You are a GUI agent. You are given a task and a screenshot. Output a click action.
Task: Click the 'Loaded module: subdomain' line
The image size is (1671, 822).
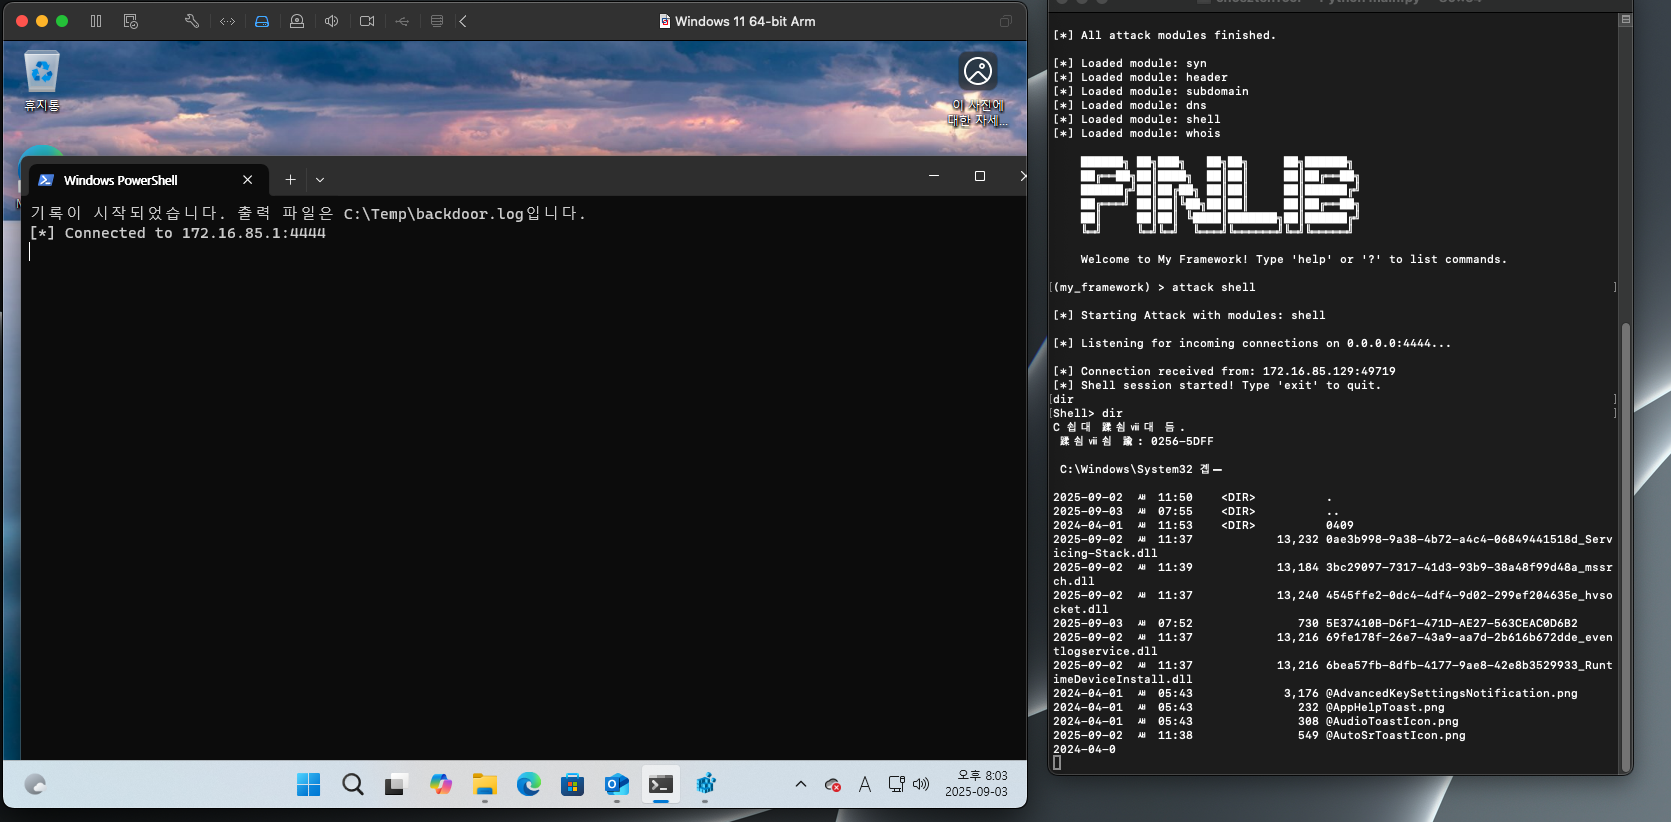1151,91
